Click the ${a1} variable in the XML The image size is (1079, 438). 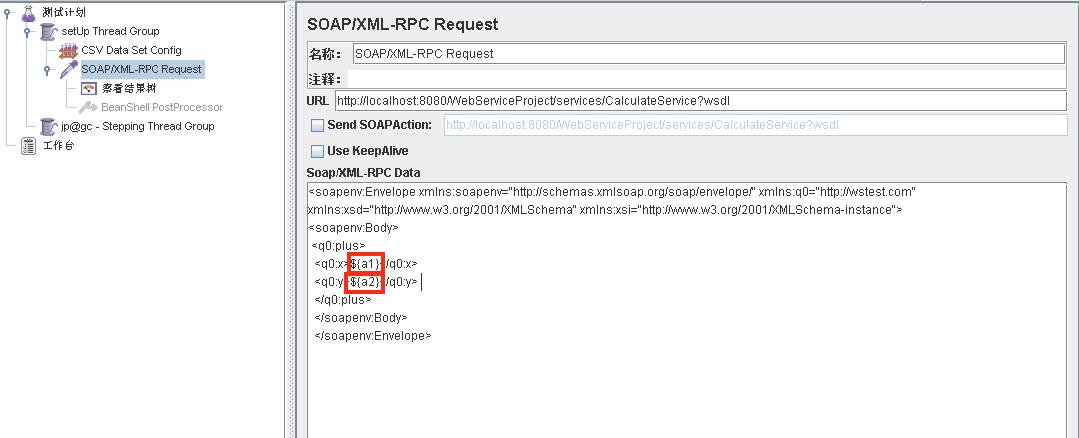coord(365,264)
